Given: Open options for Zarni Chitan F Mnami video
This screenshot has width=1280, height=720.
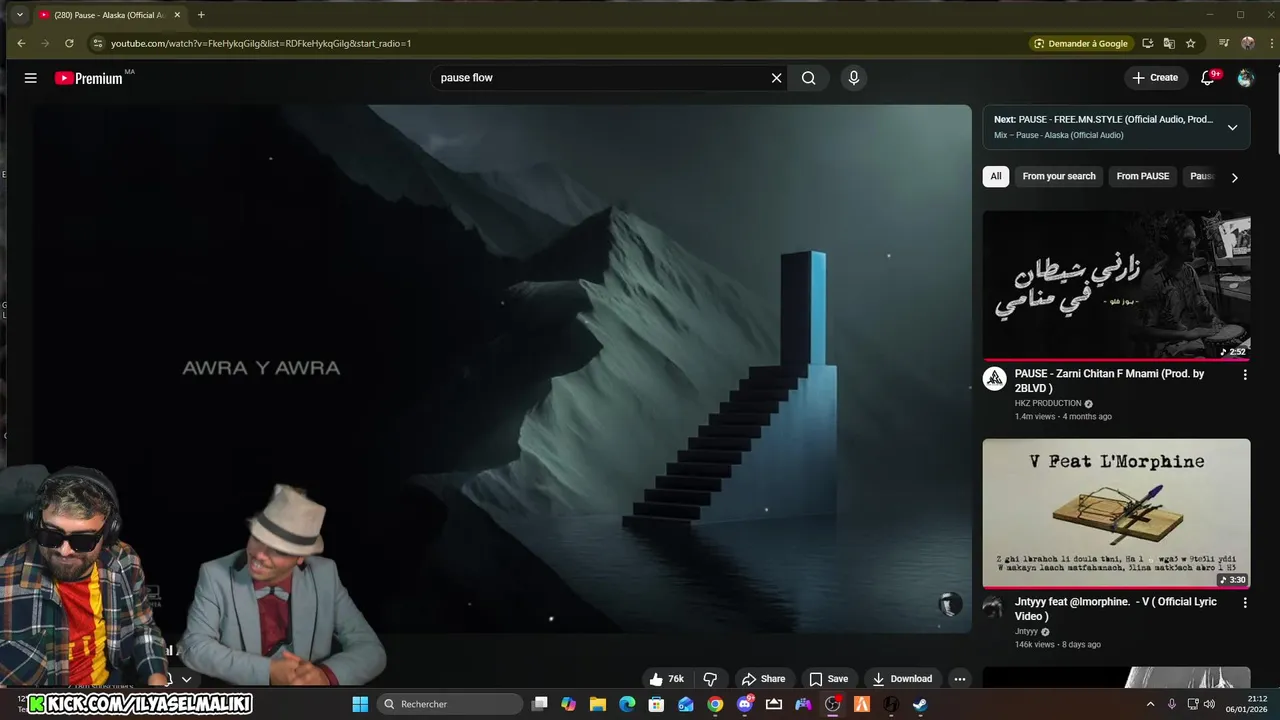Looking at the screenshot, I should tap(1245, 375).
